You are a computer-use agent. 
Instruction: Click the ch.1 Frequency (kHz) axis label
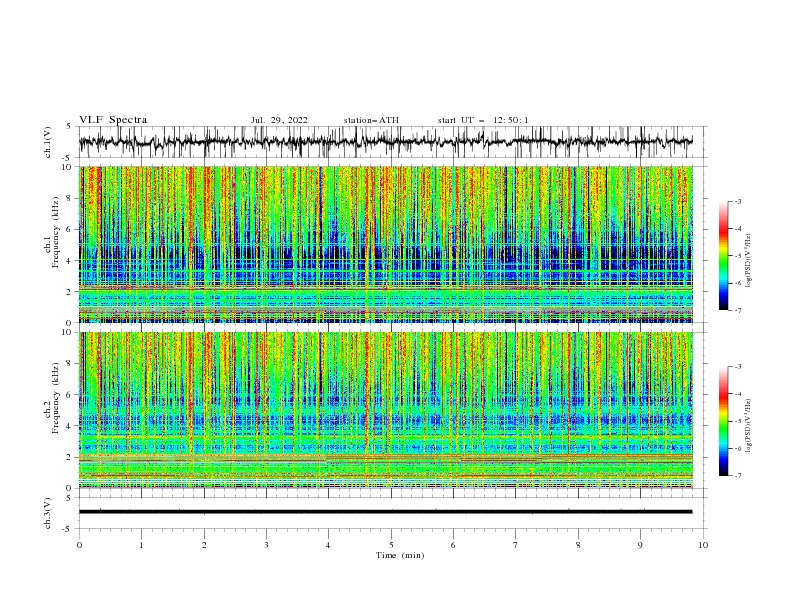pyautogui.click(x=52, y=230)
